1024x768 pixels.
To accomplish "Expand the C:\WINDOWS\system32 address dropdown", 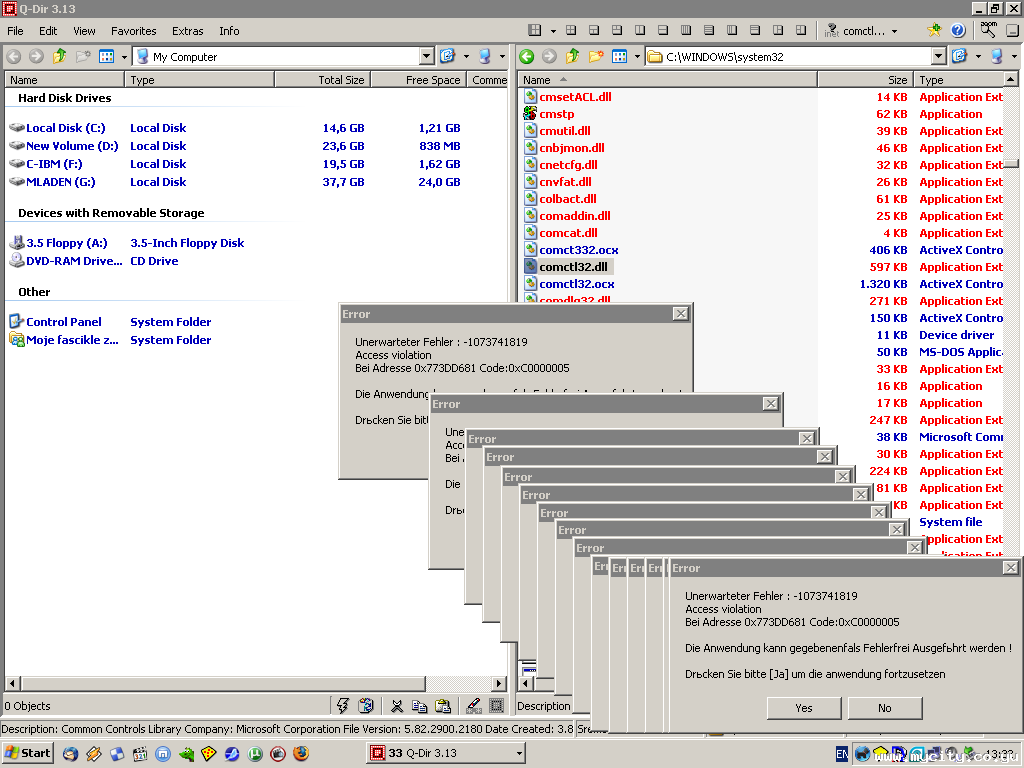I will point(938,57).
